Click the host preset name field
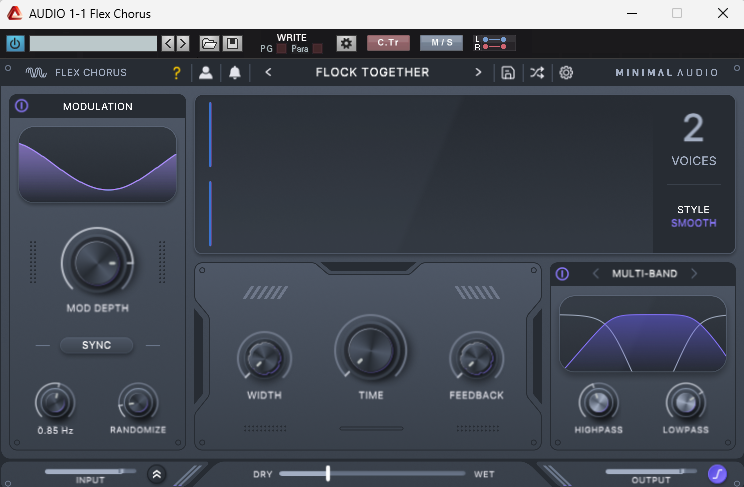The width and height of the screenshot is (744, 487). (93, 44)
